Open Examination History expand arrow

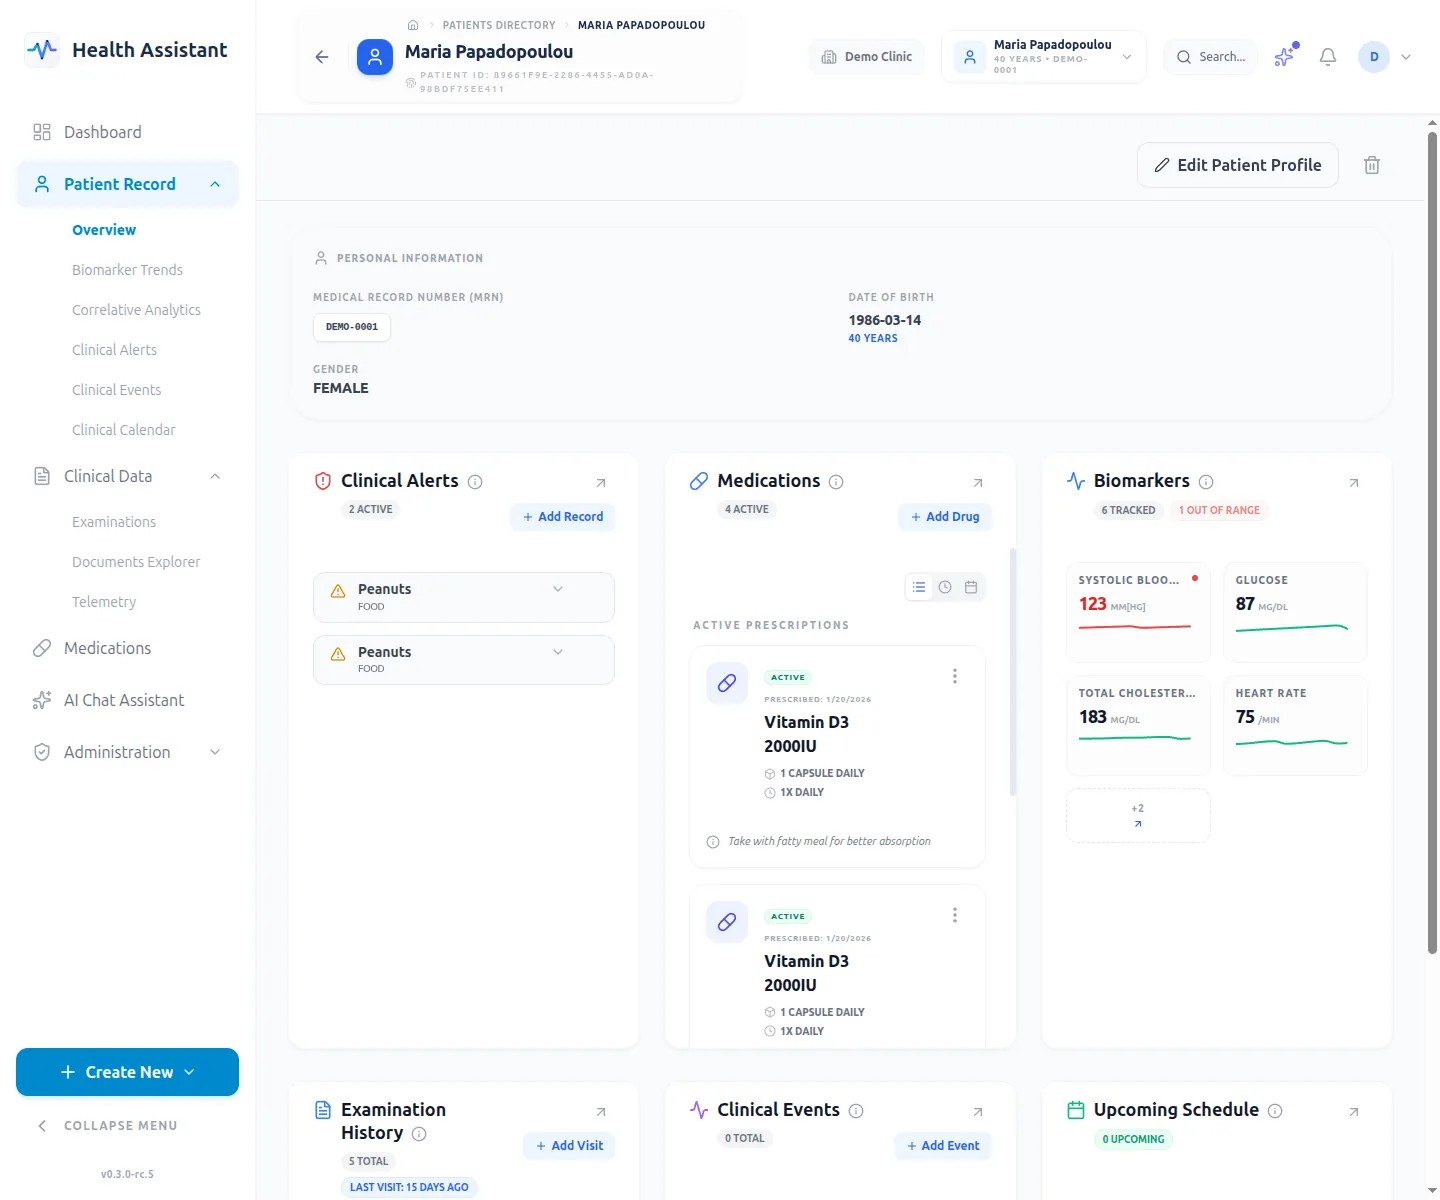click(601, 1112)
